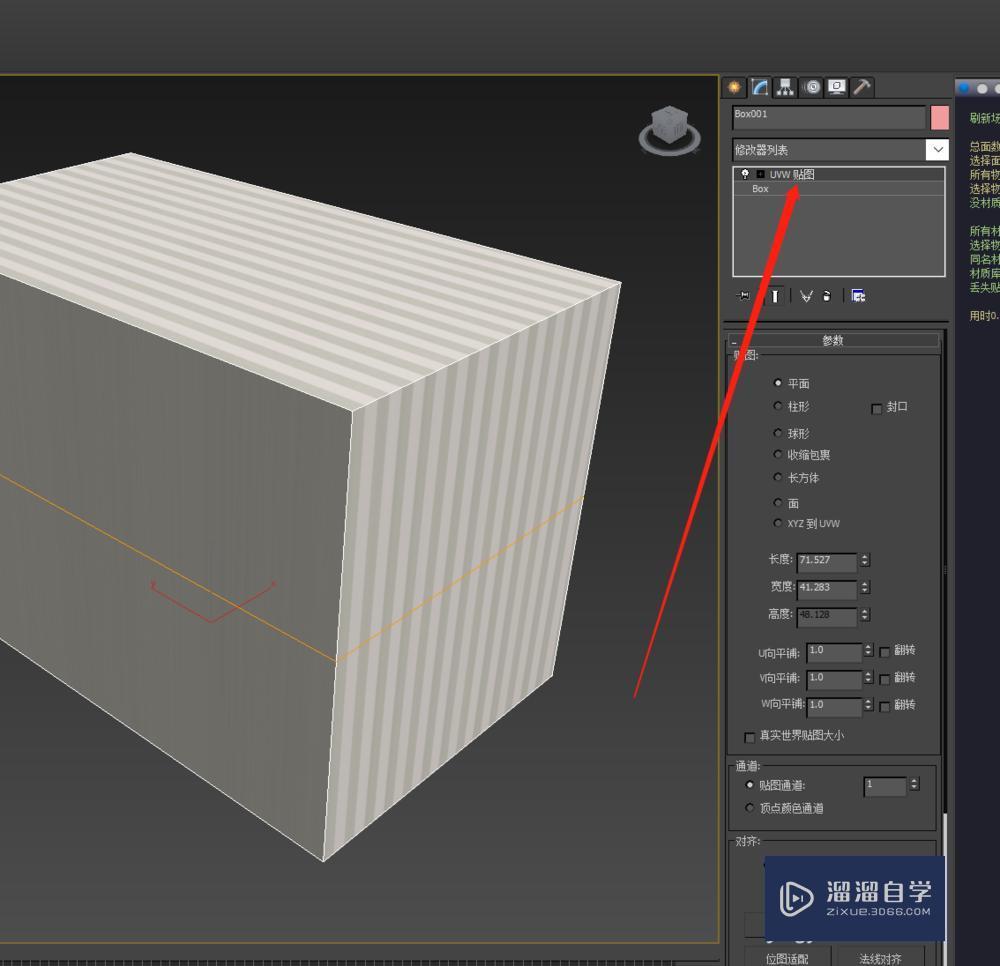Image resolution: width=1000 pixels, height=966 pixels.
Task: Enable the 封口 cap checkbox
Action: point(877,407)
